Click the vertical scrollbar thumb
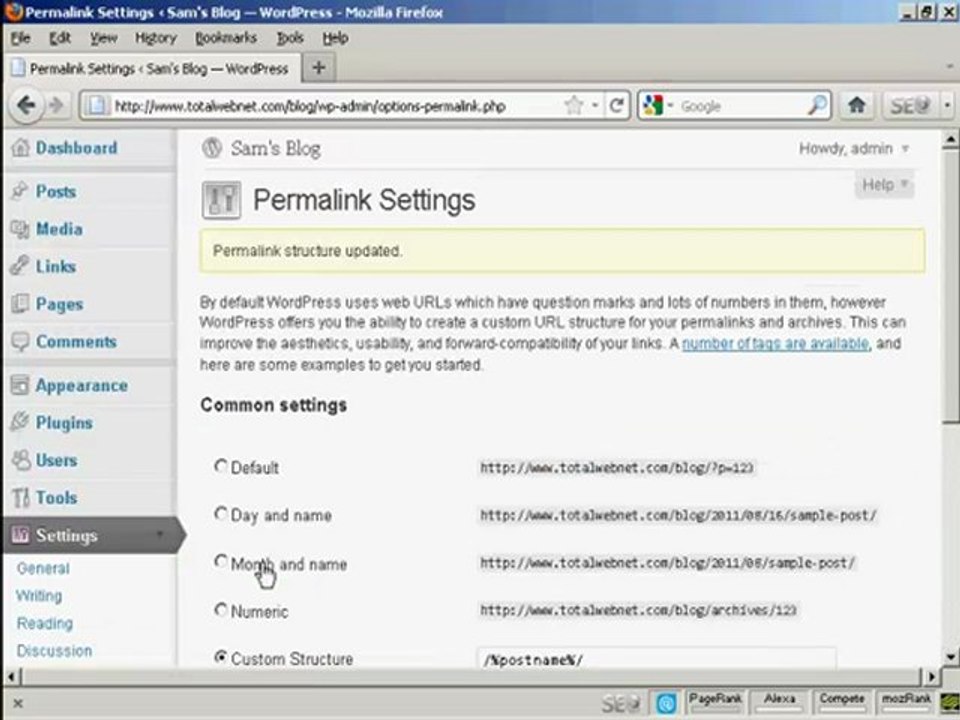The height and width of the screenshot is (720, 960). coord(950,286)
